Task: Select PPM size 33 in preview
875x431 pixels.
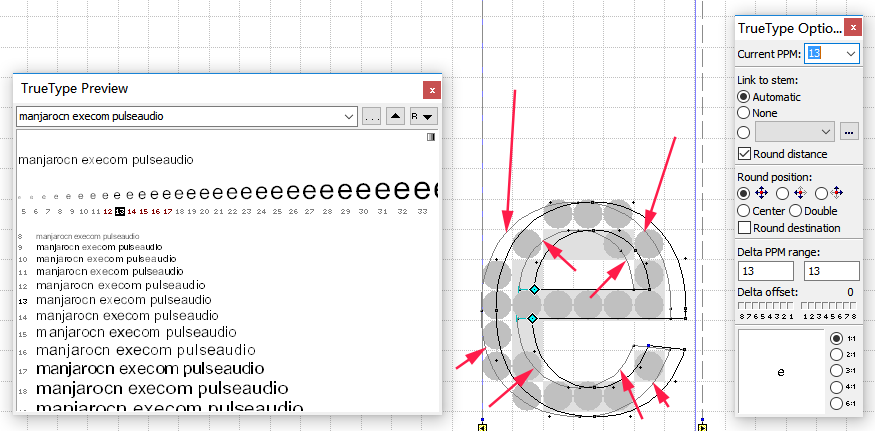Action: [422, 212]
